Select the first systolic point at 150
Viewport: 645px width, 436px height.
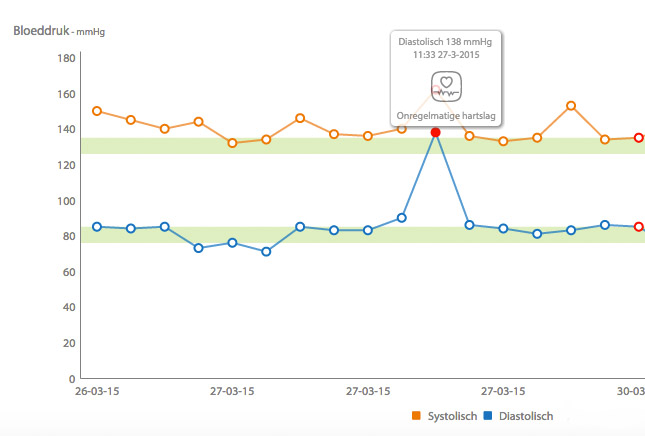tap(97, 111)
